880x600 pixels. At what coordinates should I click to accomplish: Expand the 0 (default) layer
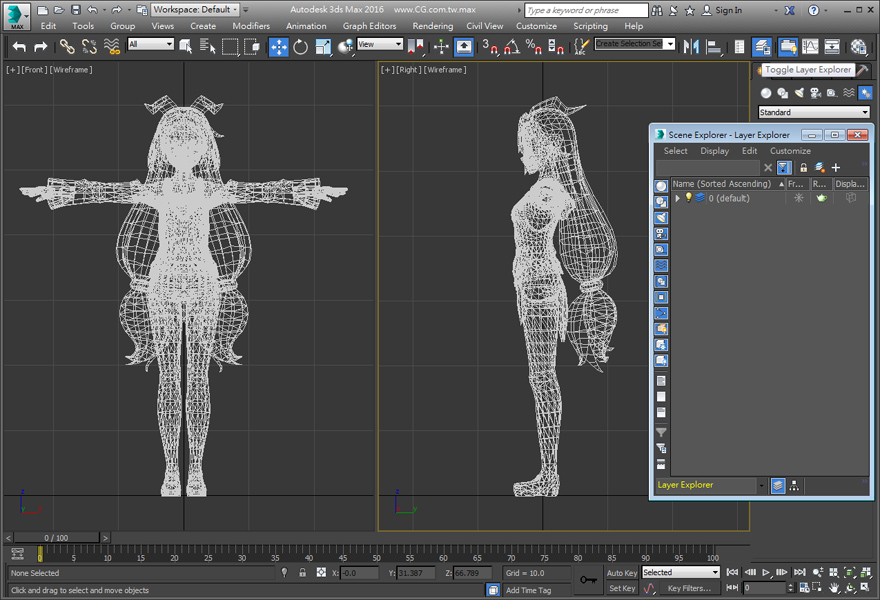tap(677, 198)
